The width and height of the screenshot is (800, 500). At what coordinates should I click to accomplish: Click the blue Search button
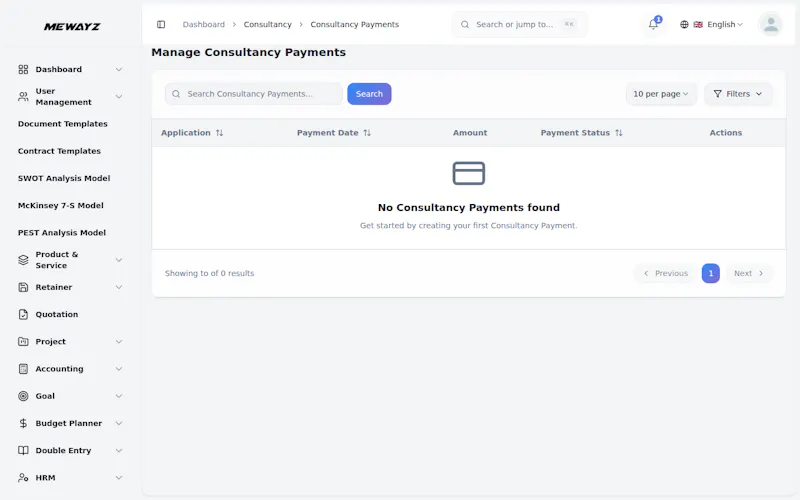(369, 94)
